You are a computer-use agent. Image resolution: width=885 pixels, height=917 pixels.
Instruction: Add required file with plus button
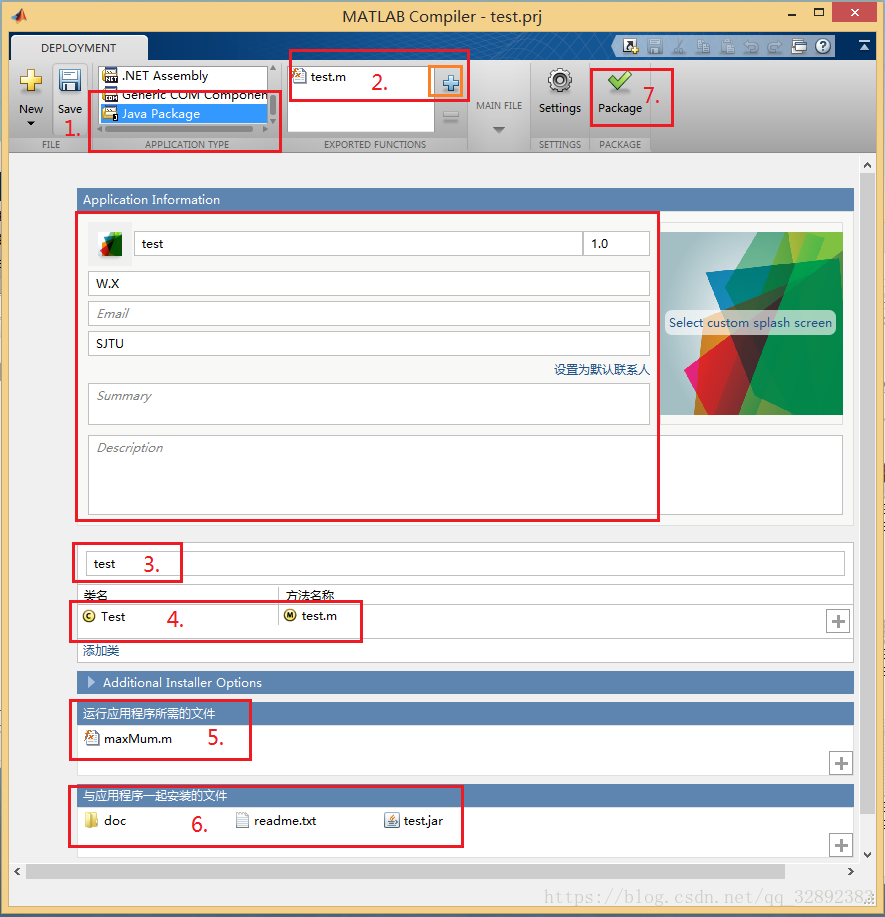tap(841, 763)
